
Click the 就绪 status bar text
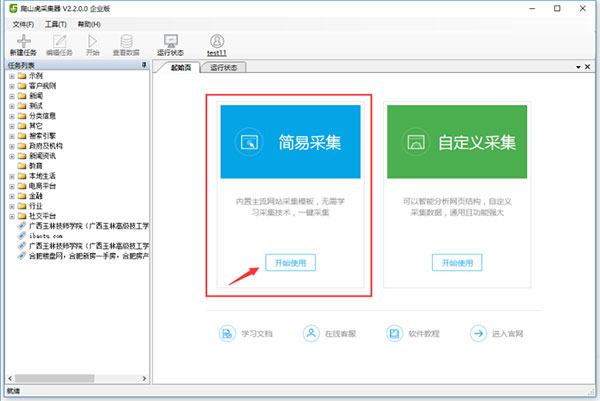click(13, 391)
